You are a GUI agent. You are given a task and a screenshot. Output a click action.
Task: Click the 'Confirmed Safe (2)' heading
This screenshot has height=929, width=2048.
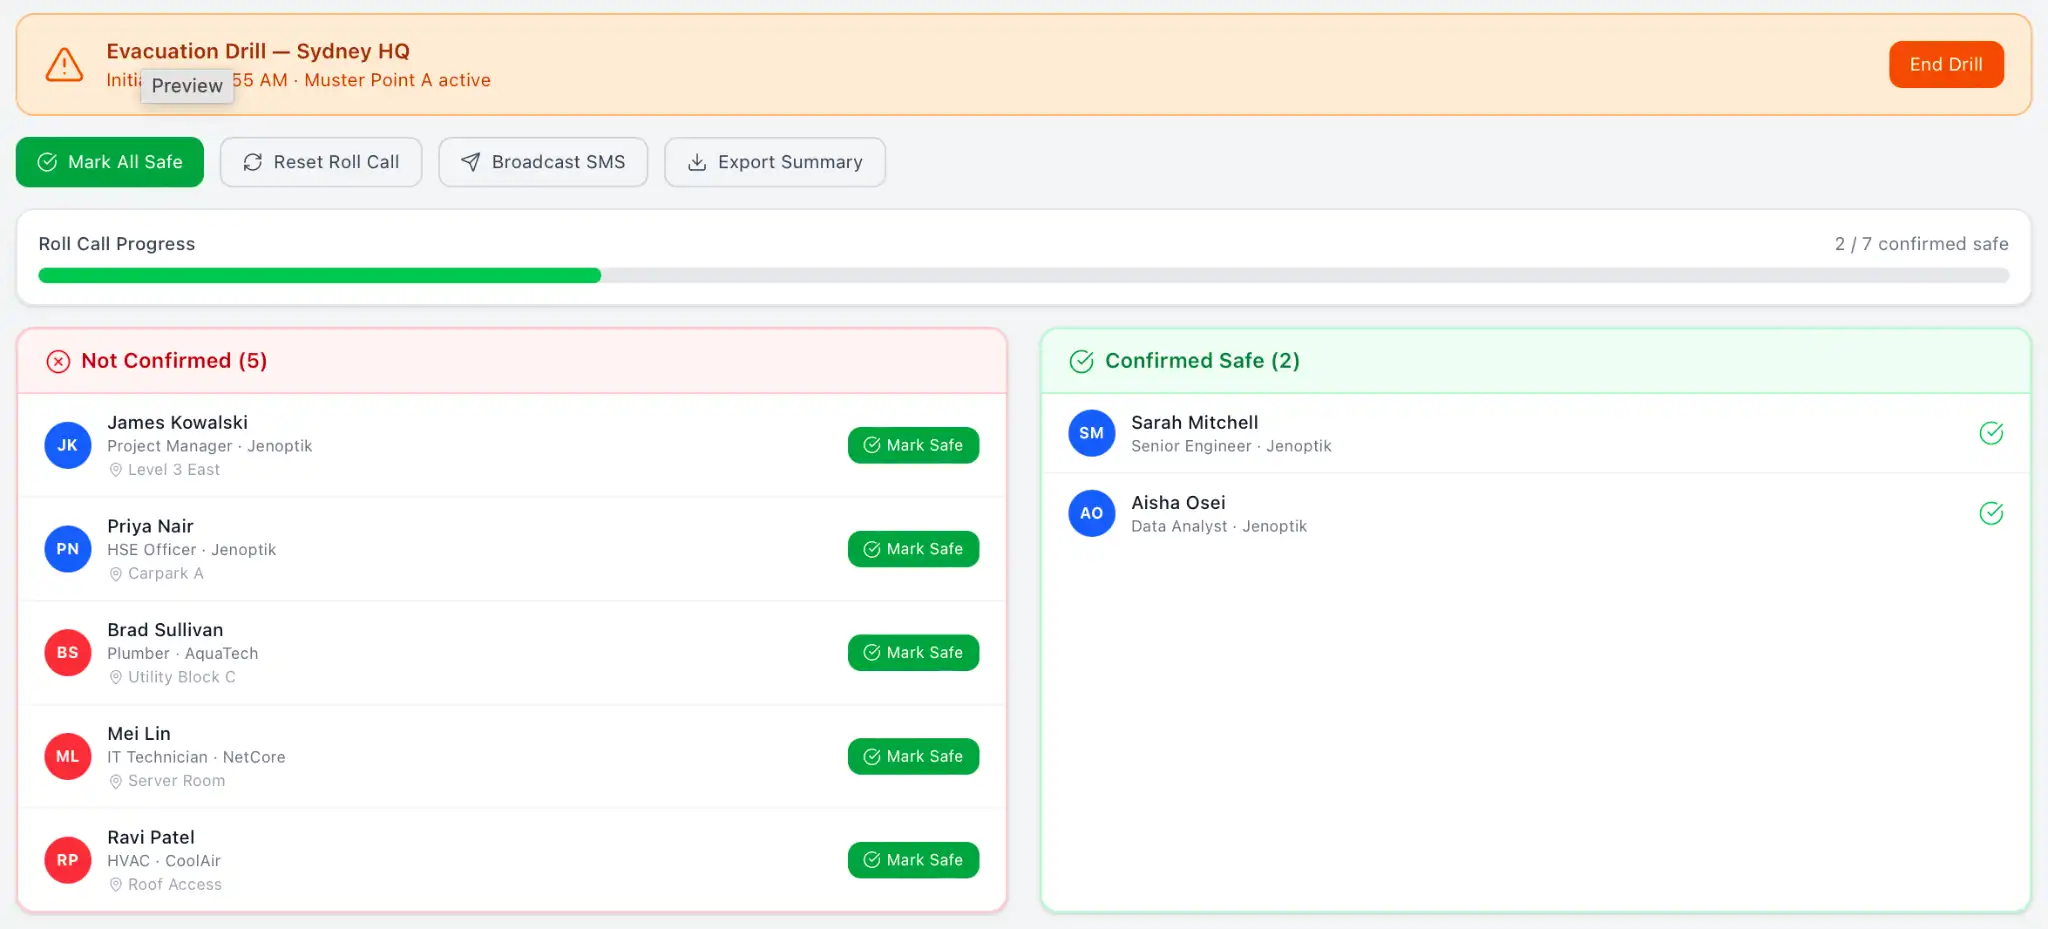pos(1202,361)
